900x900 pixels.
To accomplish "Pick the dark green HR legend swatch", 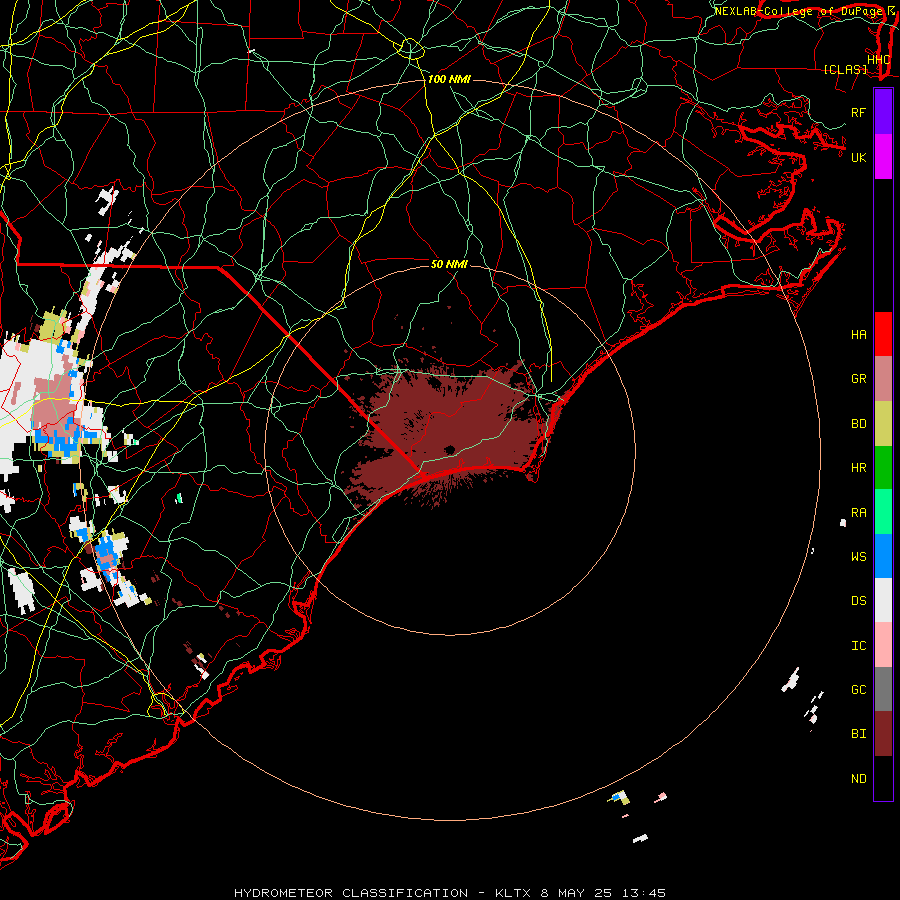I will pyautogui.click(x=883, y=467).
